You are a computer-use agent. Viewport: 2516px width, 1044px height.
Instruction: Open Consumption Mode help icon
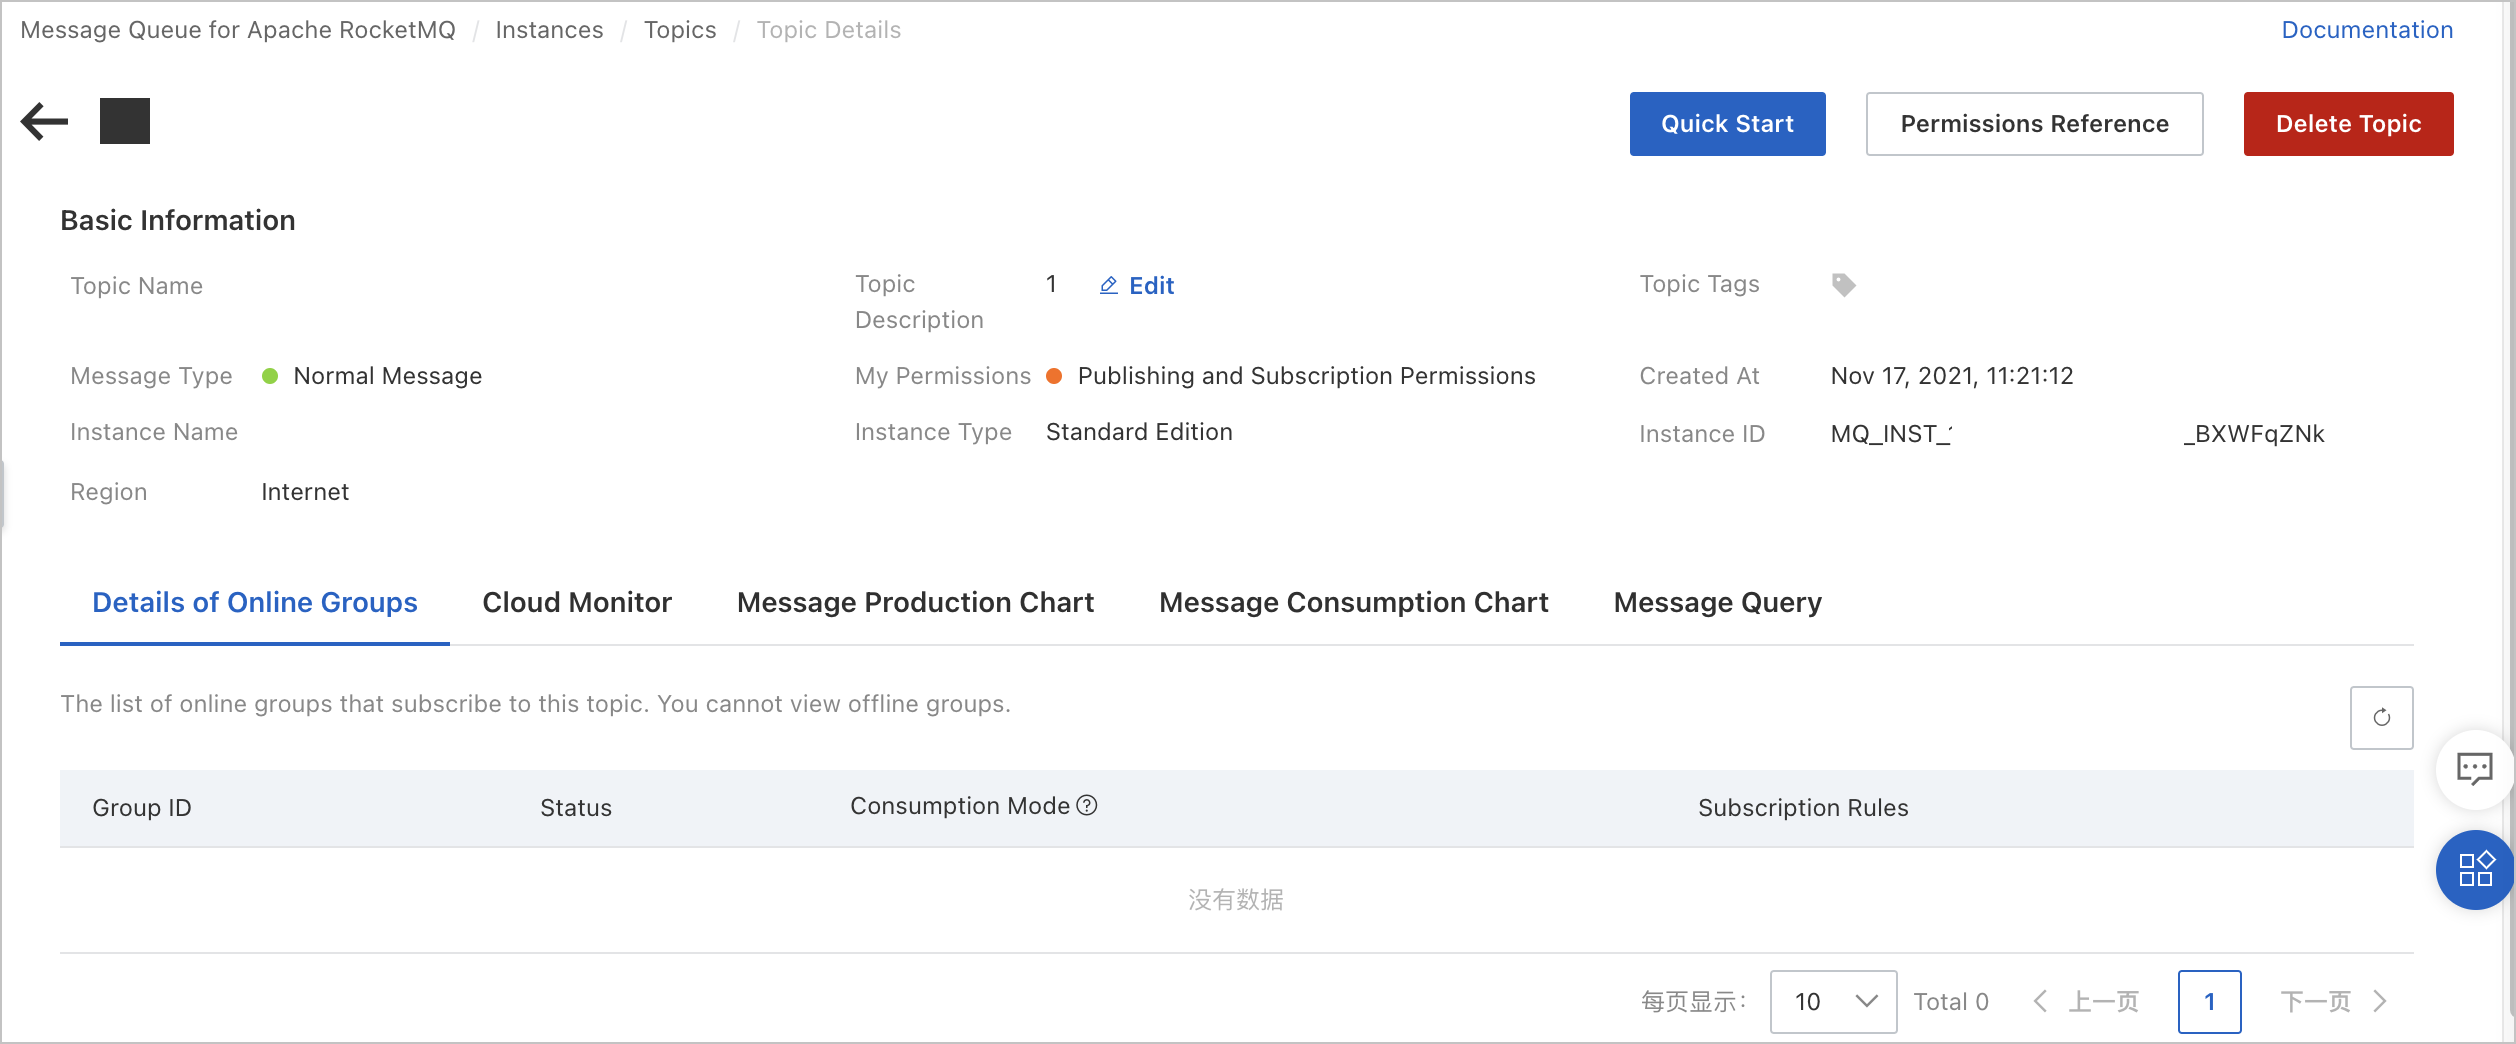tap(1087, 805)
